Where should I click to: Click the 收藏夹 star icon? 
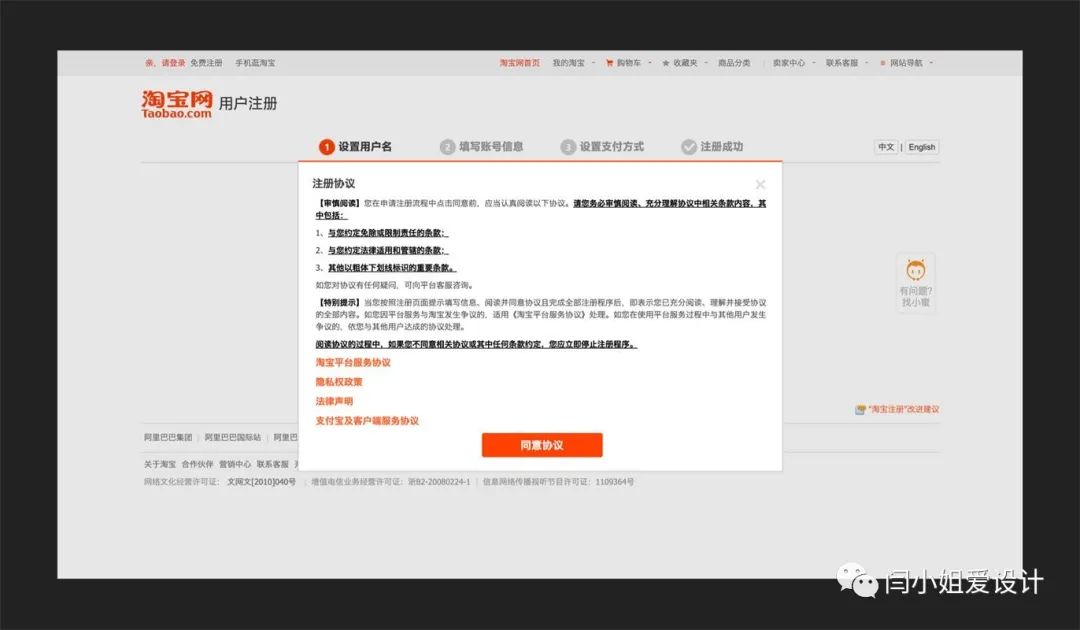click(x=666, y=63)
